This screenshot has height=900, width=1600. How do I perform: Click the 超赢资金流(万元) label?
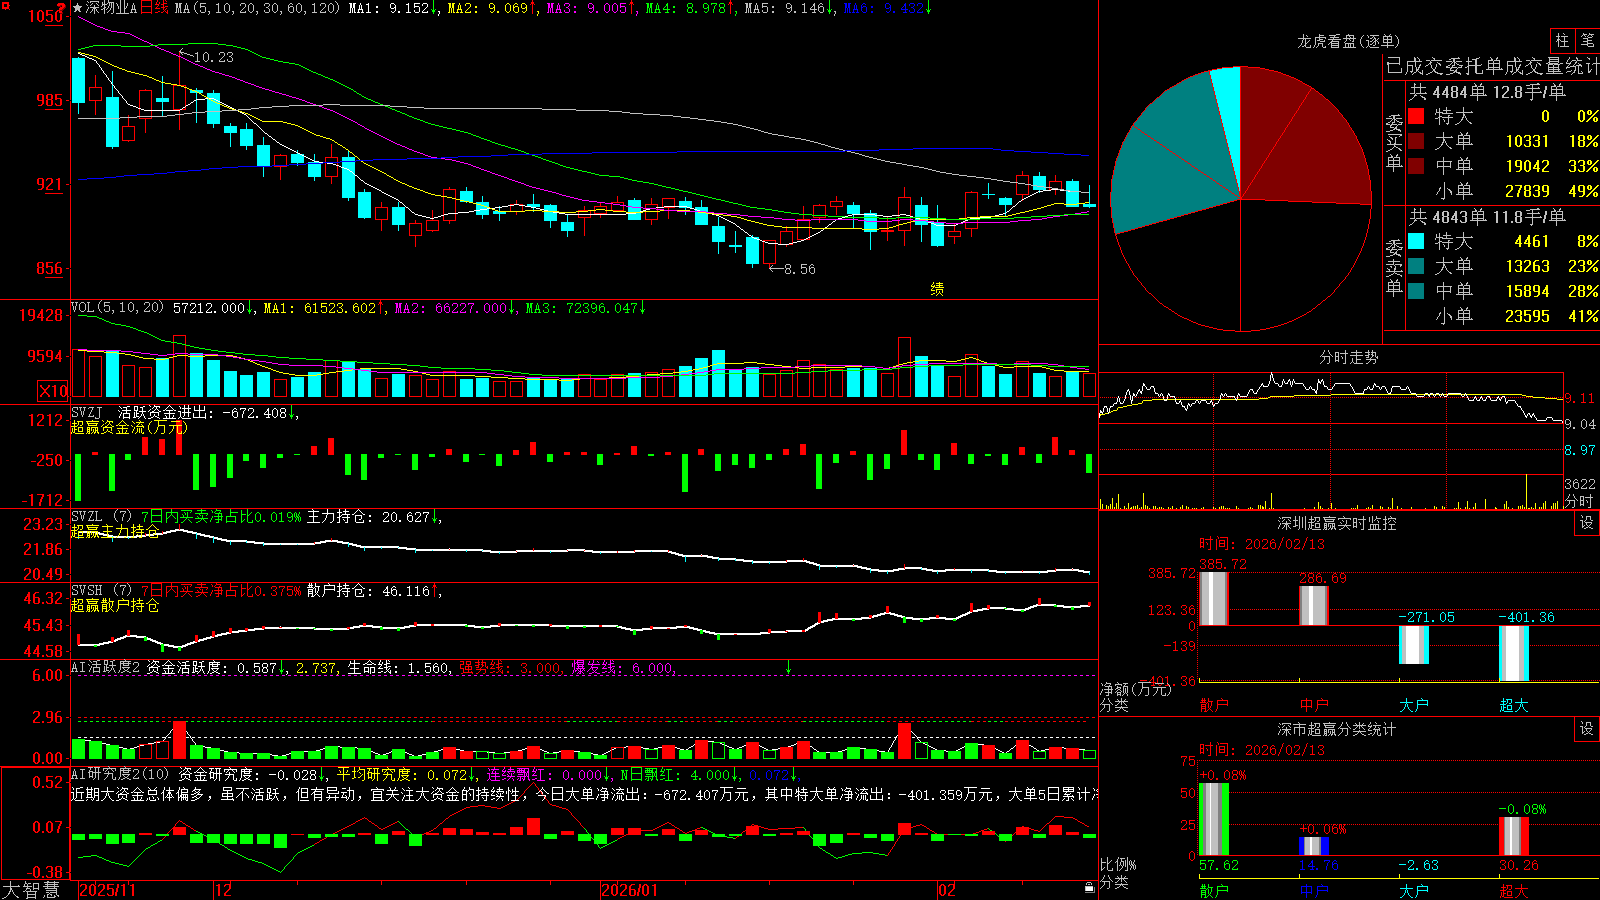click(x=129, y=427)
